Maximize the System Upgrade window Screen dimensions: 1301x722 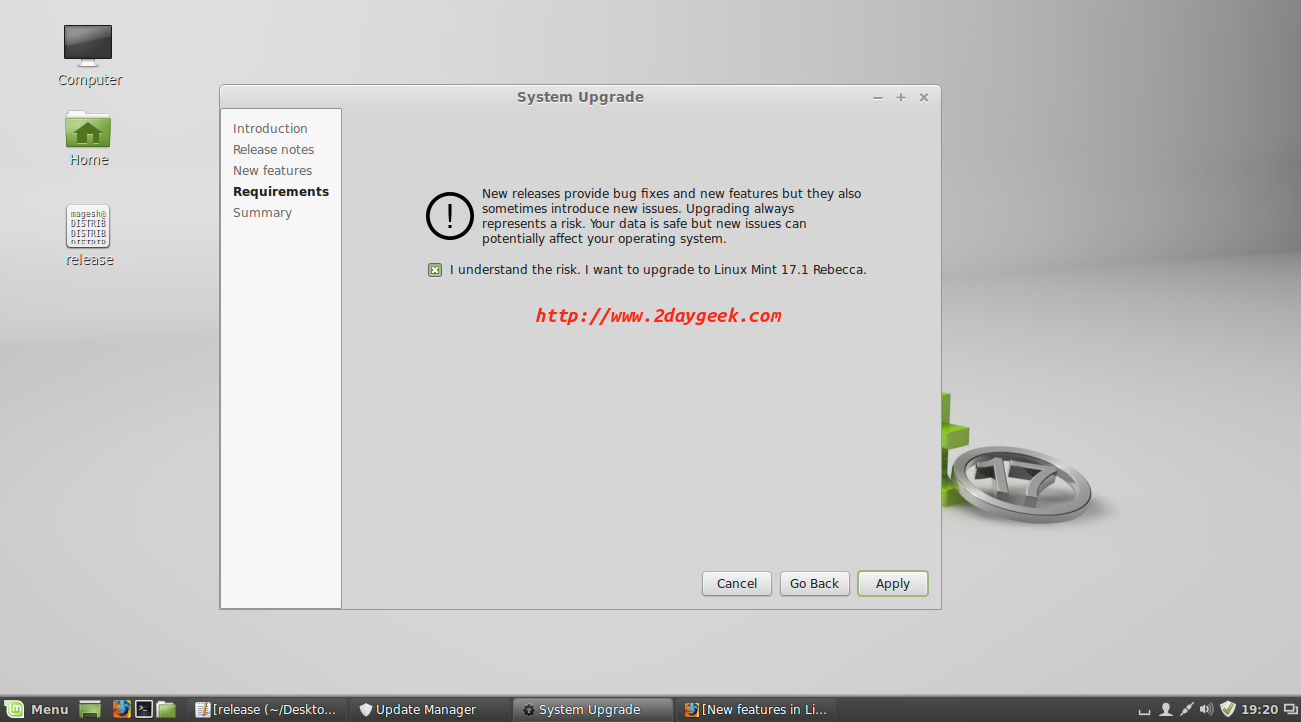[901, 97]
